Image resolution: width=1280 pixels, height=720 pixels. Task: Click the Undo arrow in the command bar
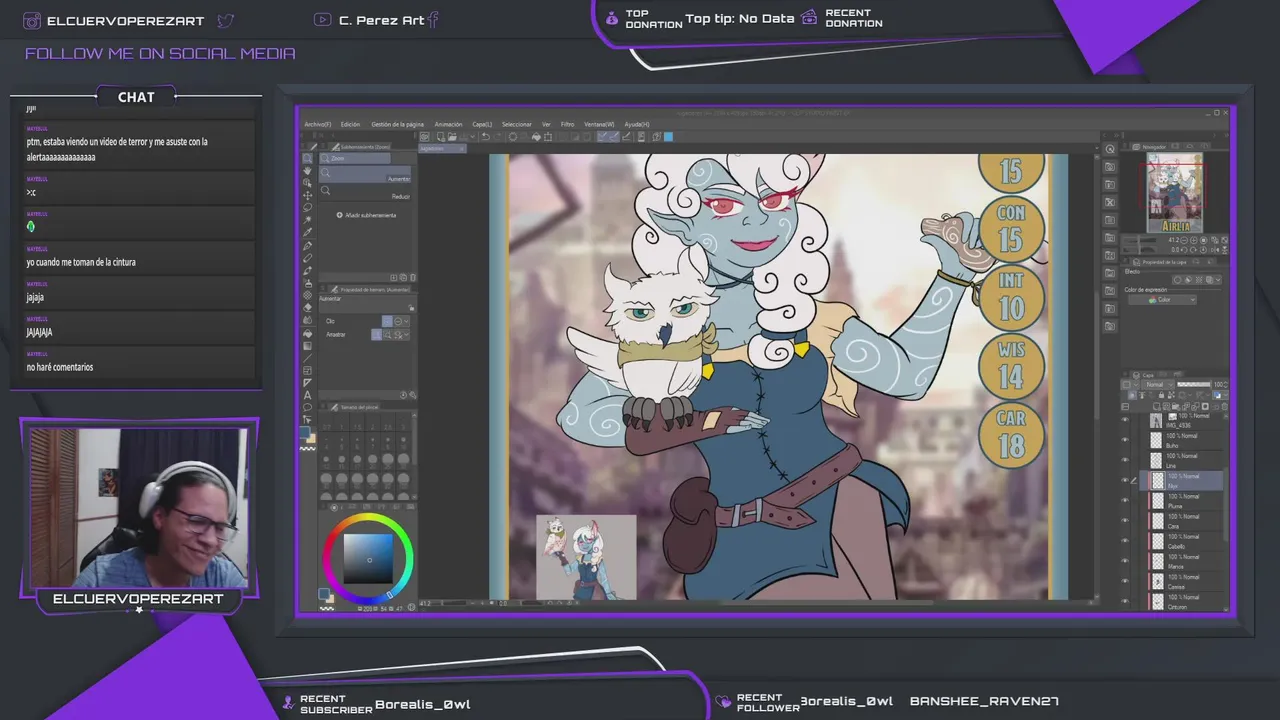[x=486, y=137]
